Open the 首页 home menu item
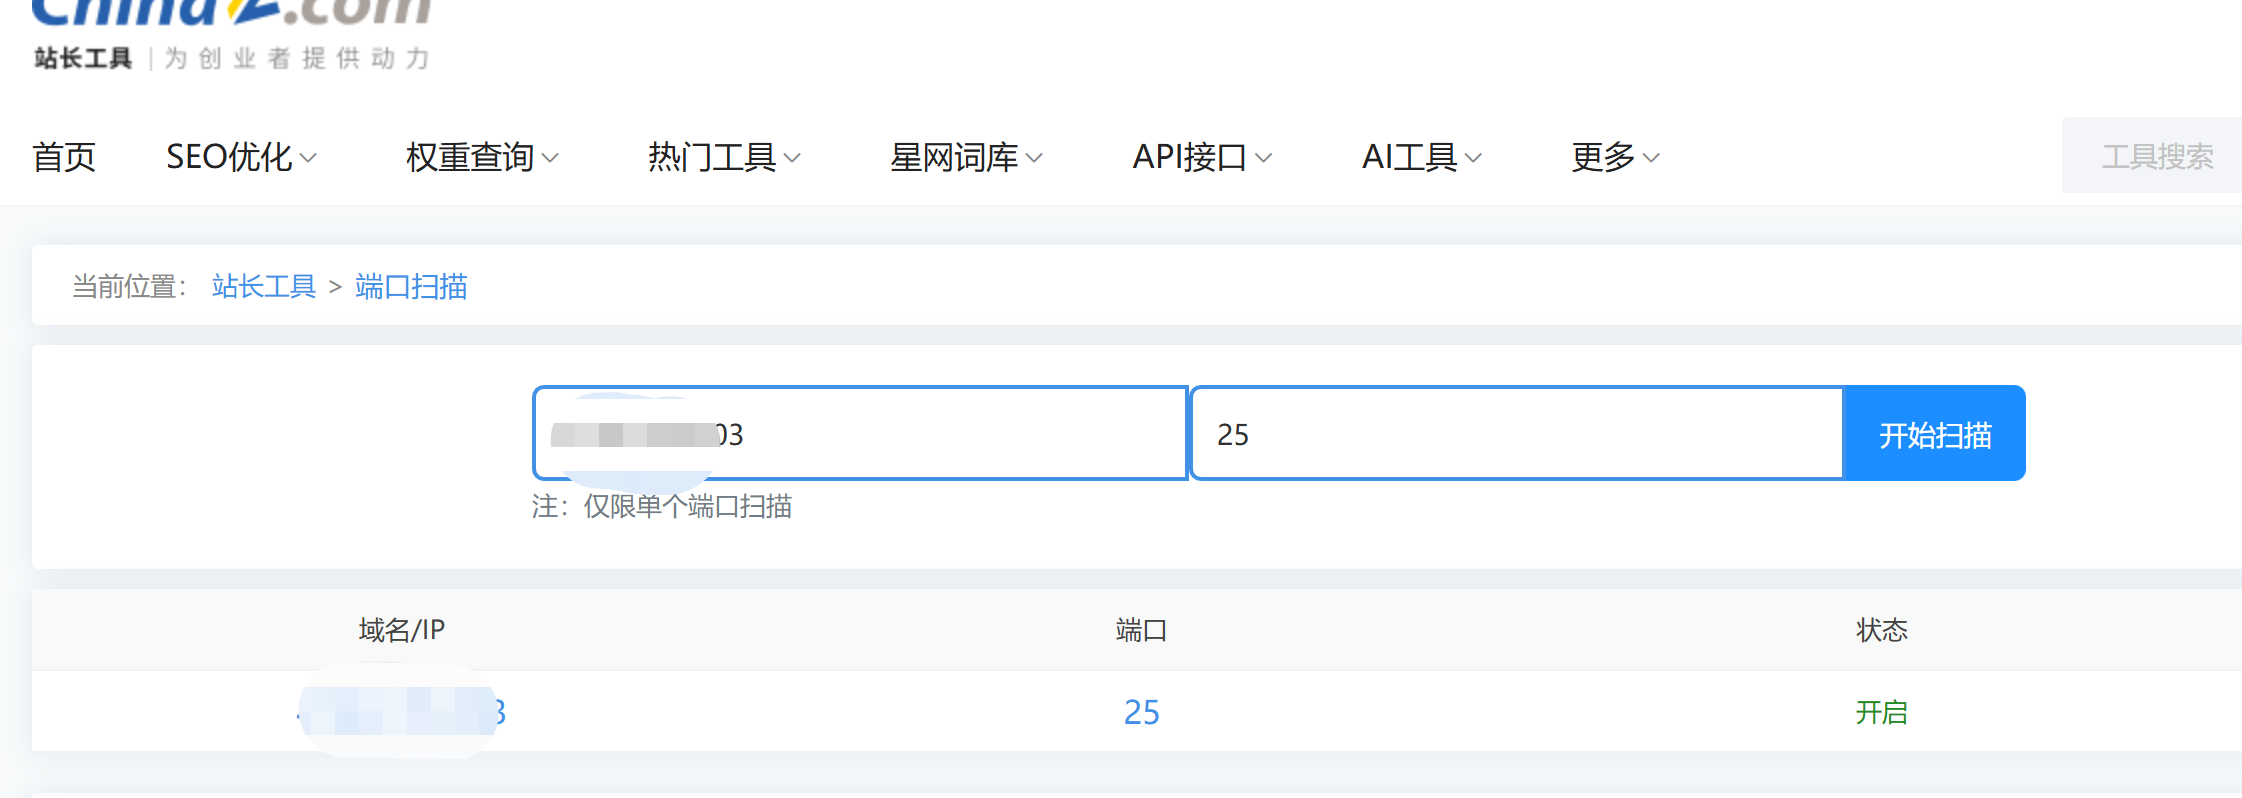The image size is (2242, 798). [64, 157]
